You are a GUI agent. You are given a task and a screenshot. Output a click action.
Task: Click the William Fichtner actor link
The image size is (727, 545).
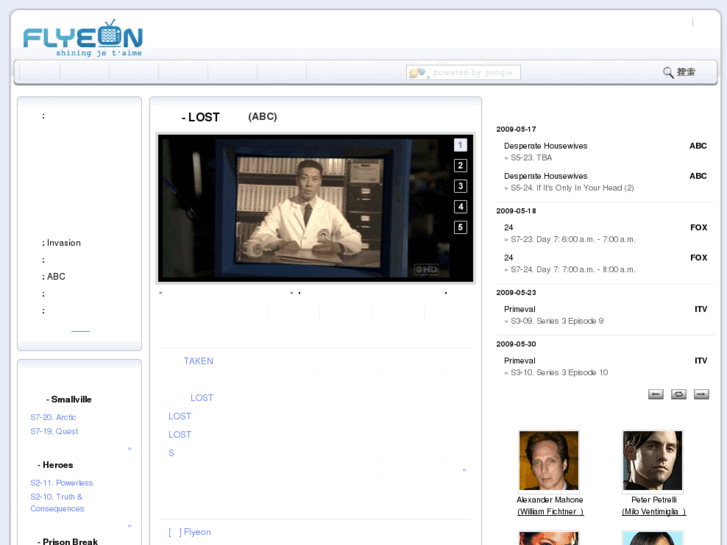click(550, 512)
